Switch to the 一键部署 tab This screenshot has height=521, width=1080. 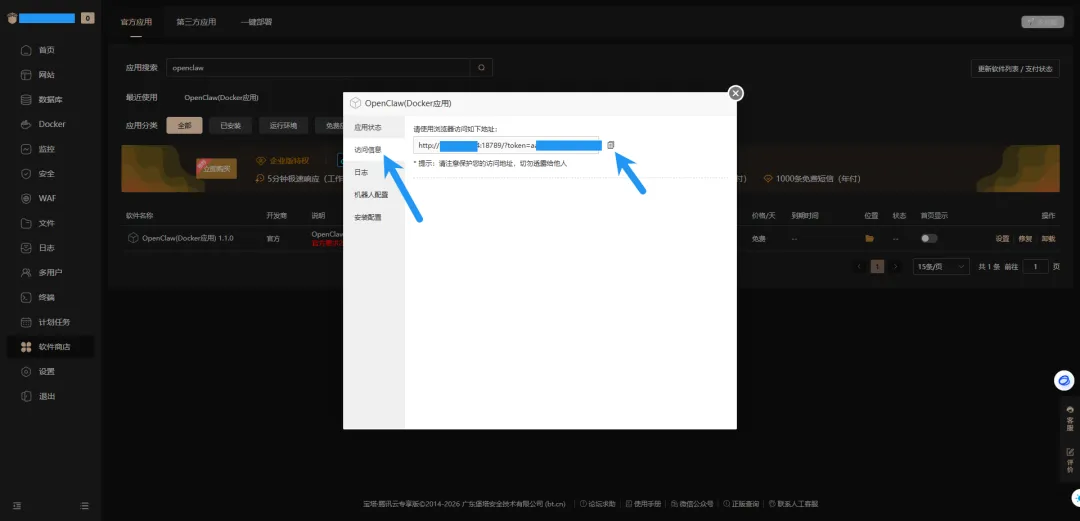pyautogui.click(x=256, y=22)
